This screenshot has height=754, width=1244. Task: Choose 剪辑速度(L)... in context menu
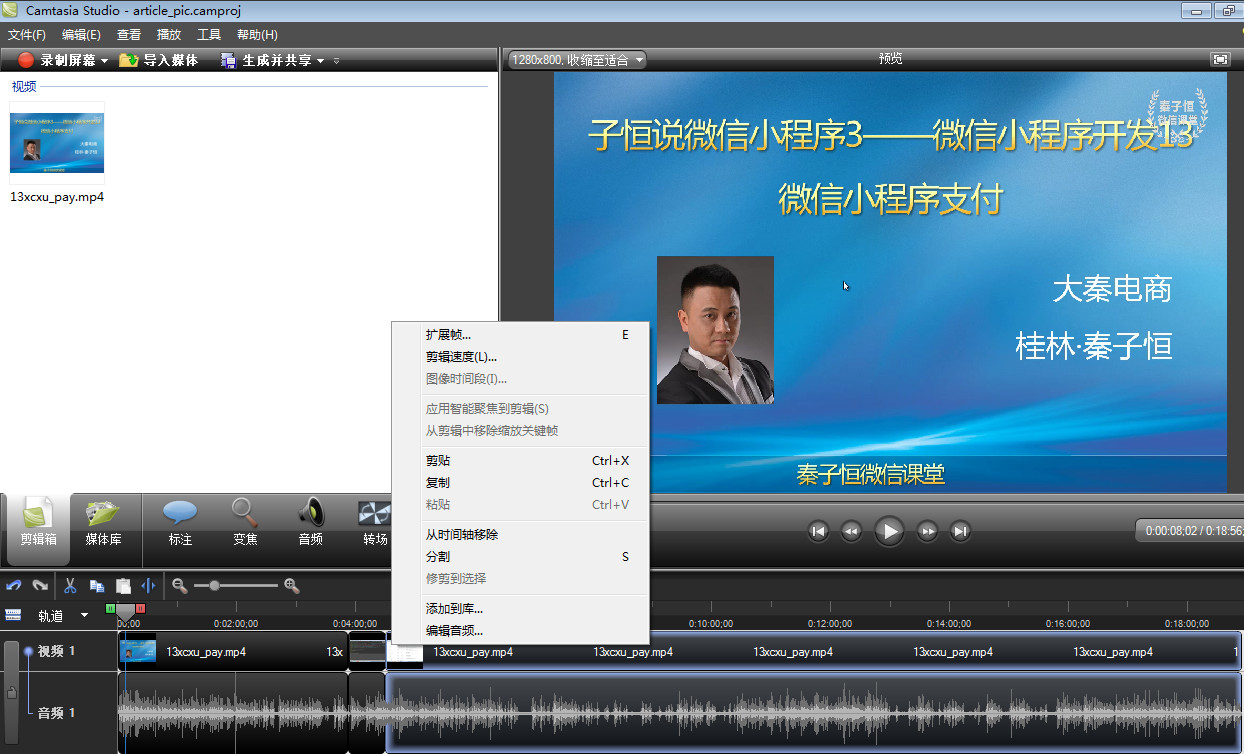click(x=520, y=357)
